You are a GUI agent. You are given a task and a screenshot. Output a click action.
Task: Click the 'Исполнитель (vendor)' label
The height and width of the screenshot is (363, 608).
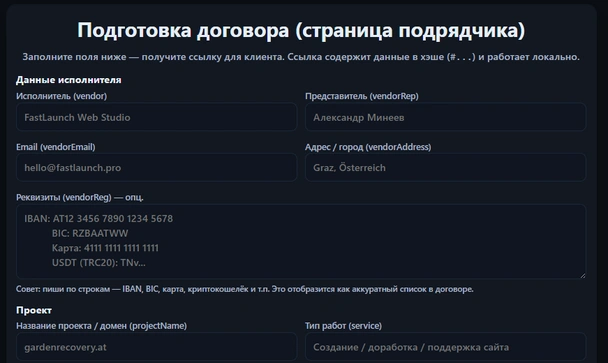coord(61,96)
